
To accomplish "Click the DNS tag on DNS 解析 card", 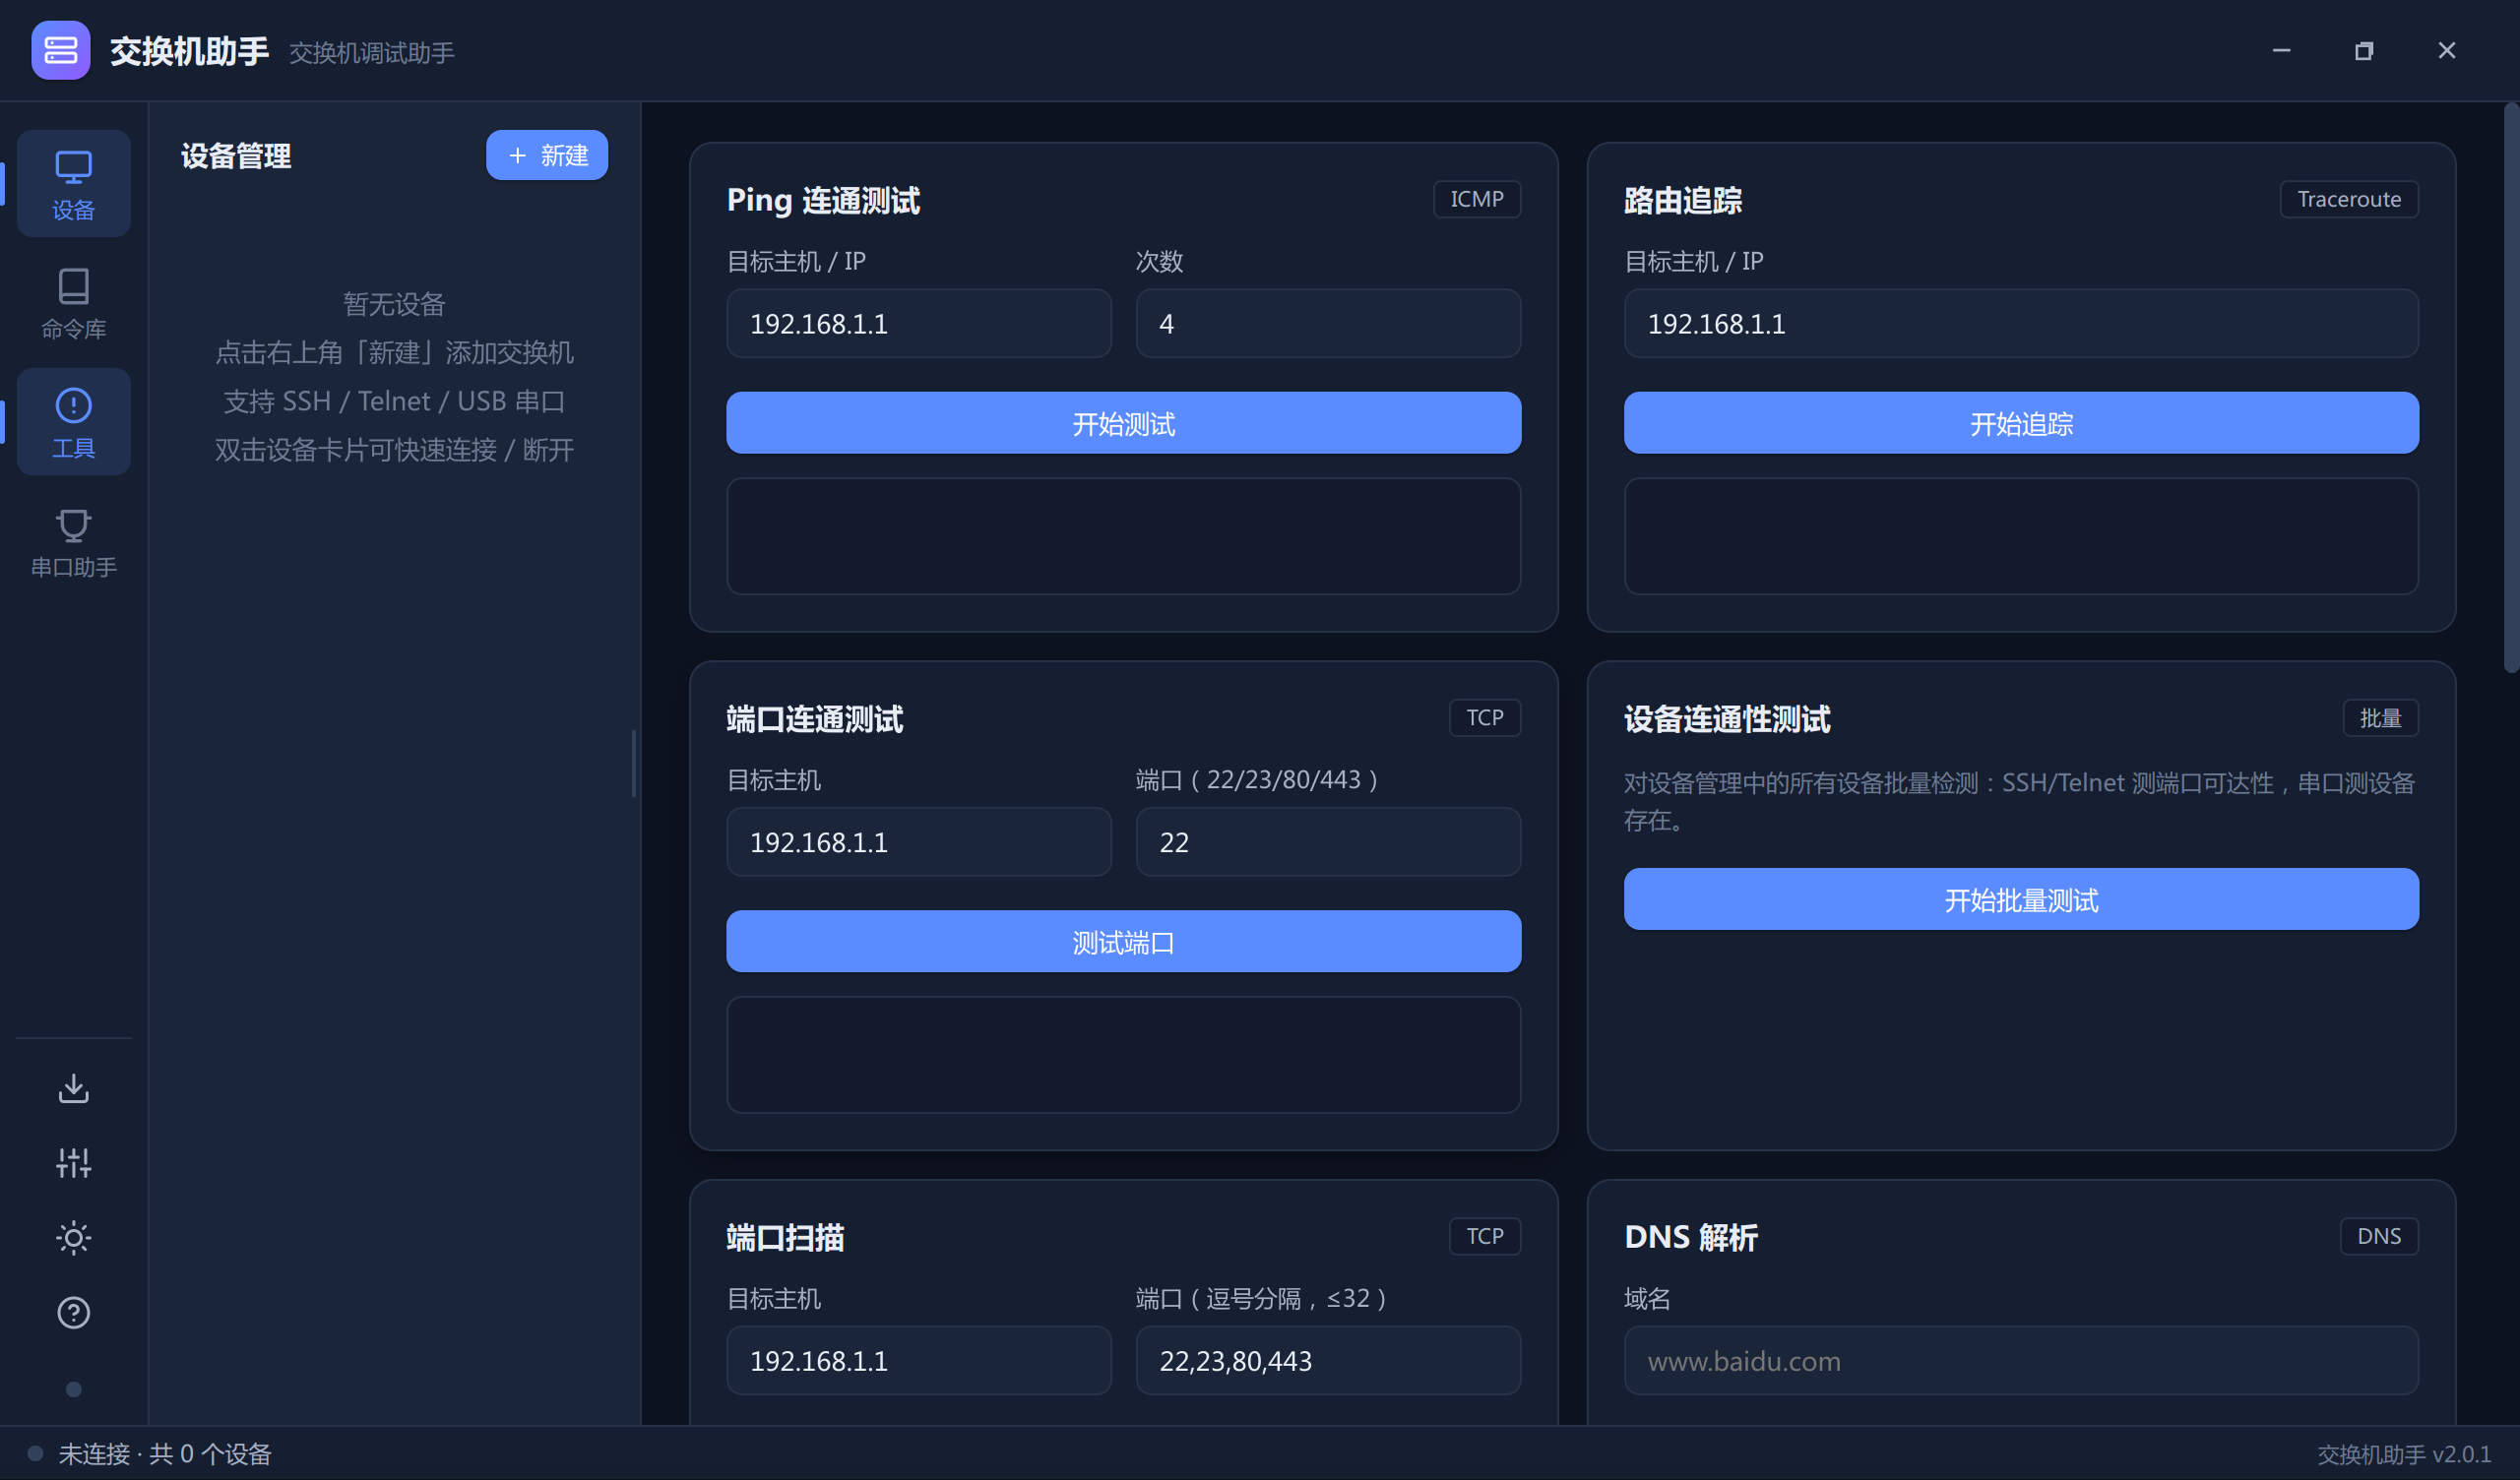I will 2379,1236.
